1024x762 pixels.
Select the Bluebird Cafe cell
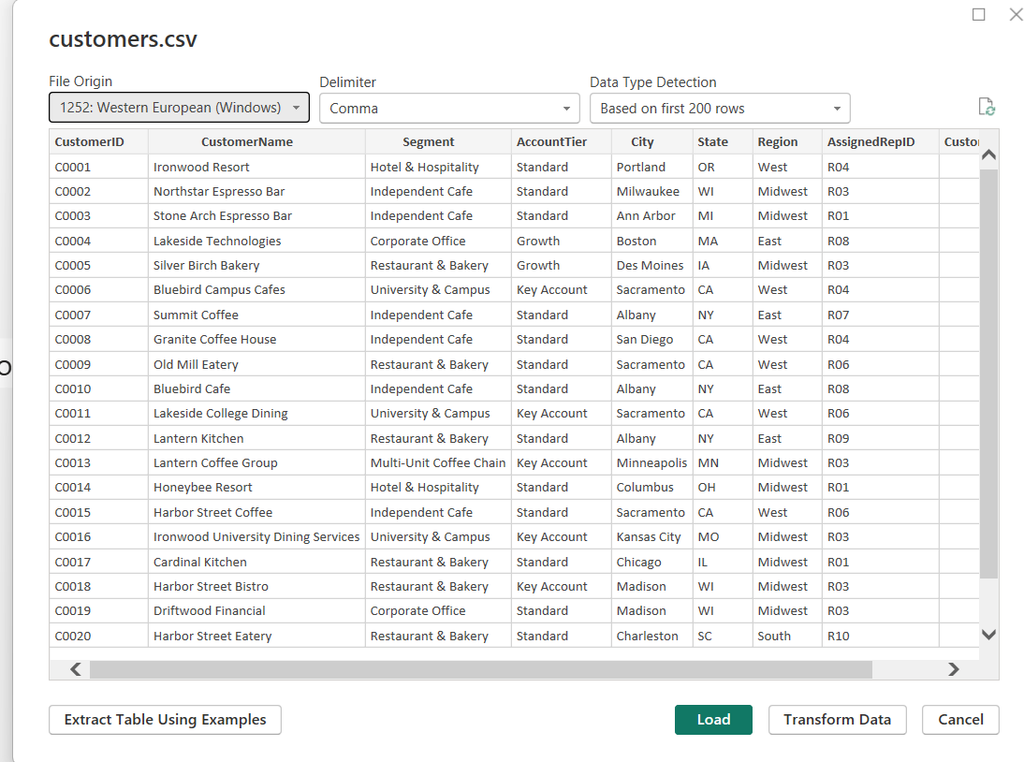(x=257, y=389)
